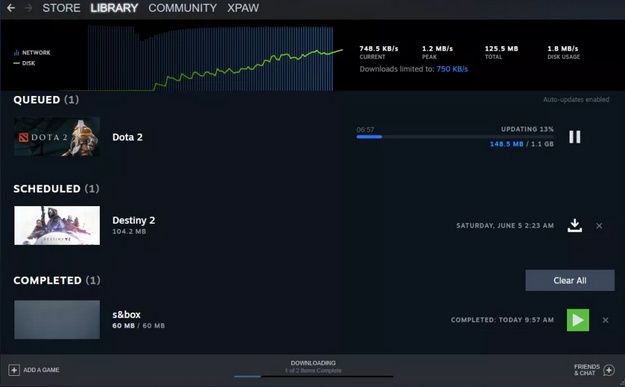Open the STORE tab
The image size is (625, 387).
pyautogui.click(x=61, y=8)
